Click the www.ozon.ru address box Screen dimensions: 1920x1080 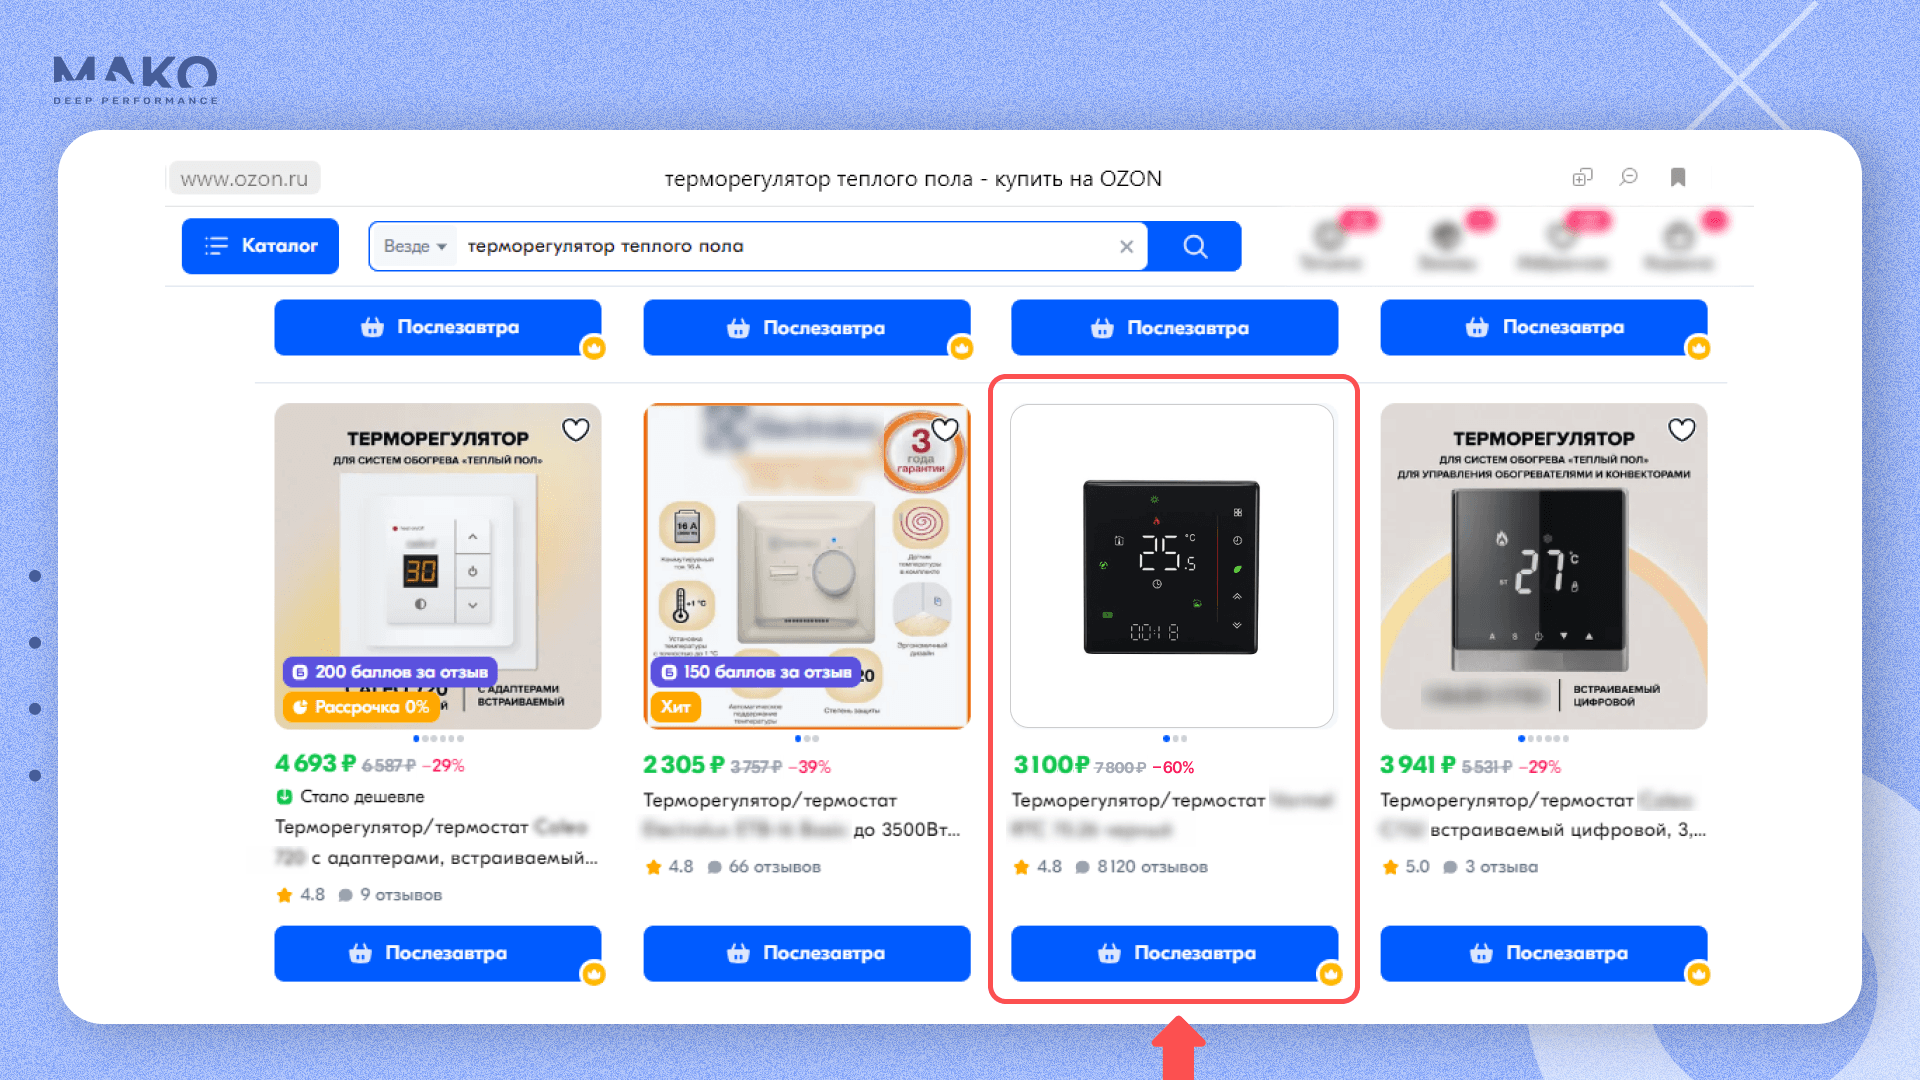(x=244, y=179)
